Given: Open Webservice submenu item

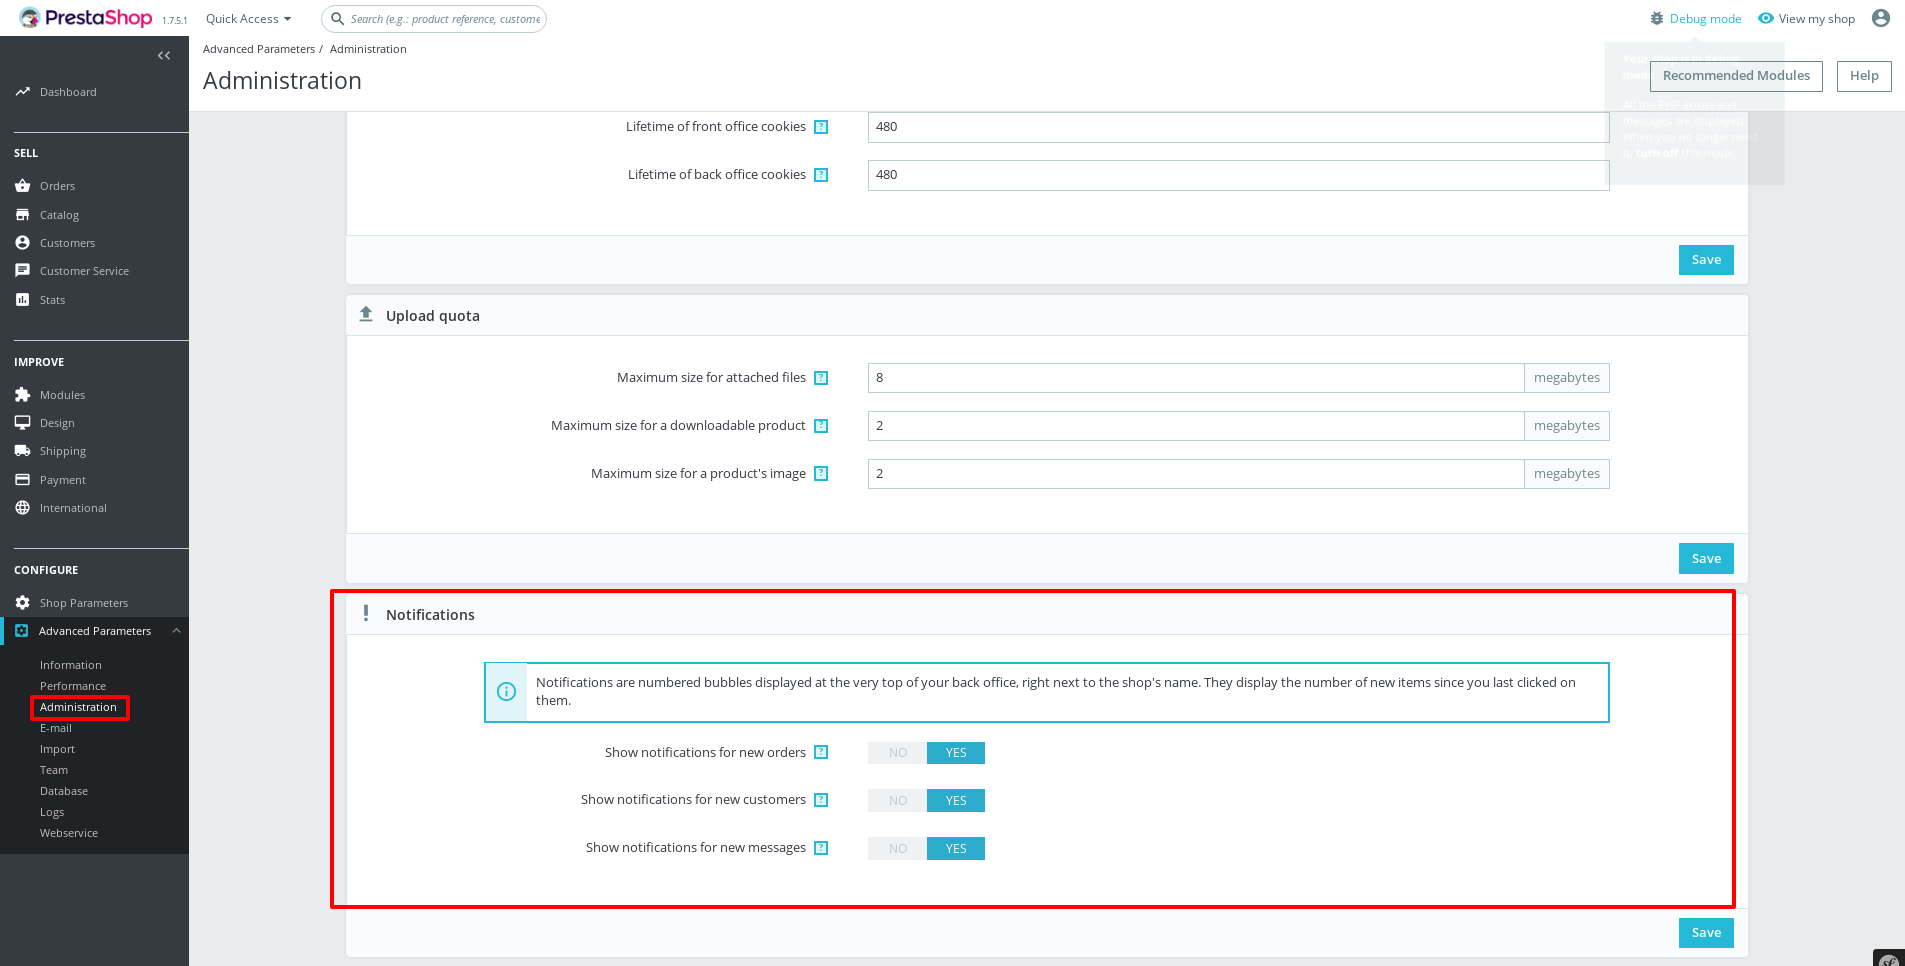Looking at the screenshot, I should pyautogui.click(x=69, y=833).
